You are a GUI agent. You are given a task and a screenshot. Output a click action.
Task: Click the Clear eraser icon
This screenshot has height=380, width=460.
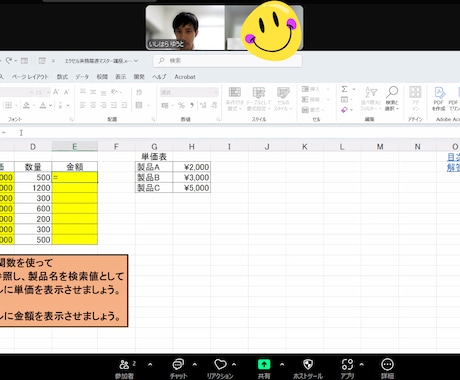344,109
